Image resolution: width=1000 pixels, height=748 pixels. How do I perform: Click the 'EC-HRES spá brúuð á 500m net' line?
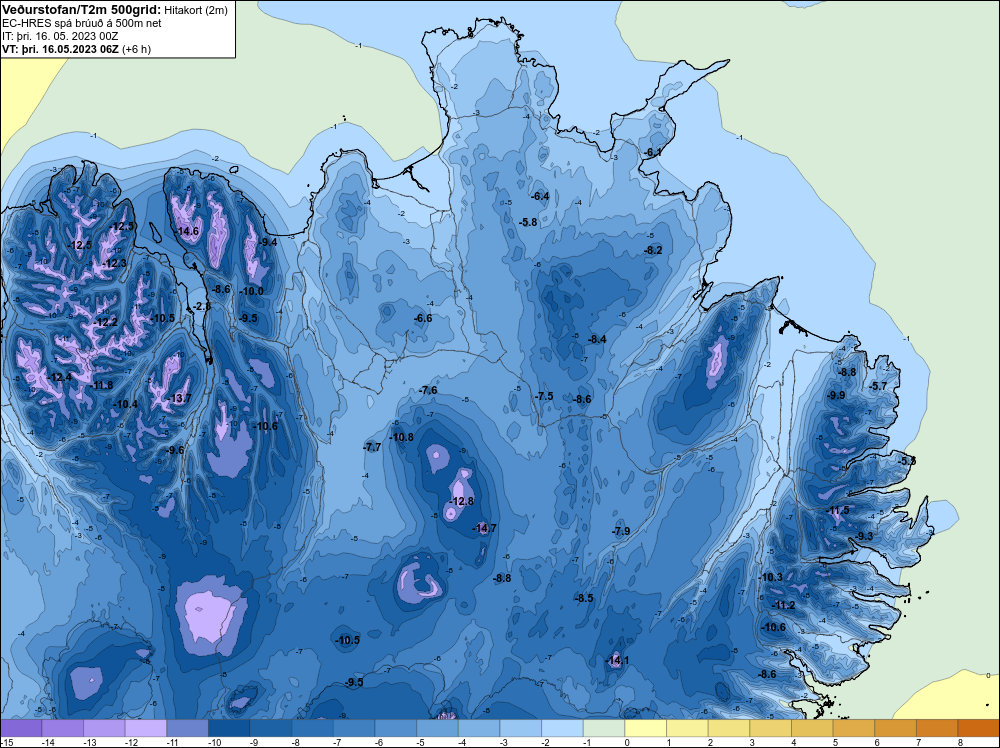coord(82,23)
